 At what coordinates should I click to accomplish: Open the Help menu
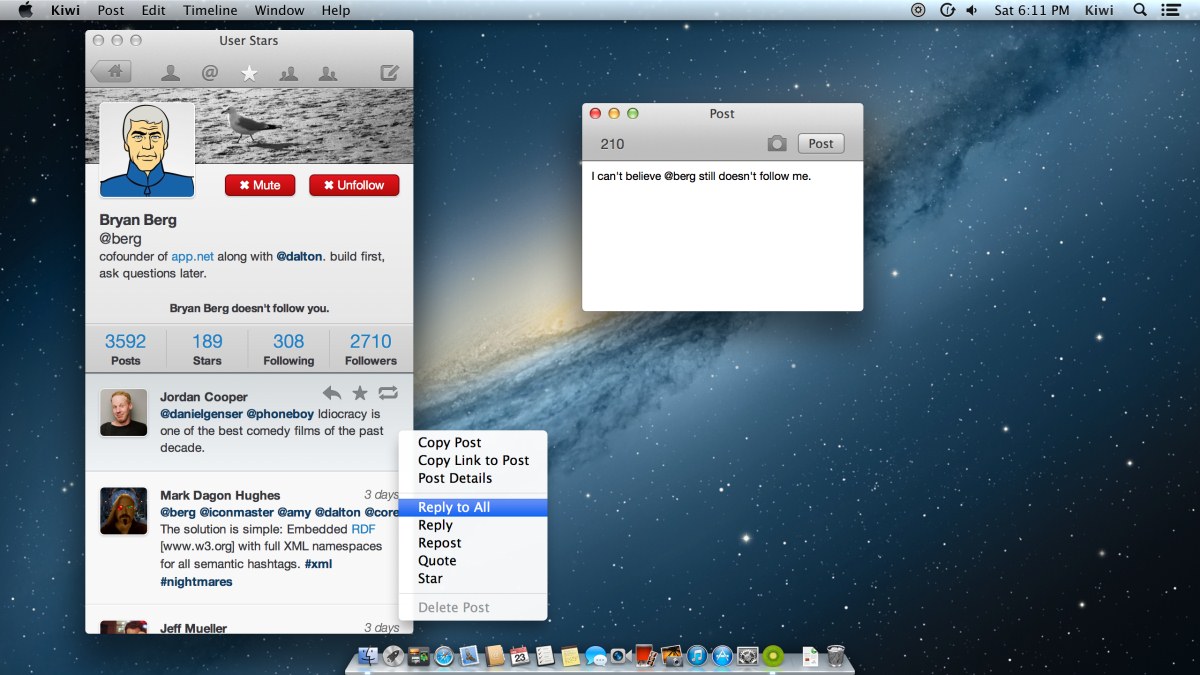(x=336, y=10)
